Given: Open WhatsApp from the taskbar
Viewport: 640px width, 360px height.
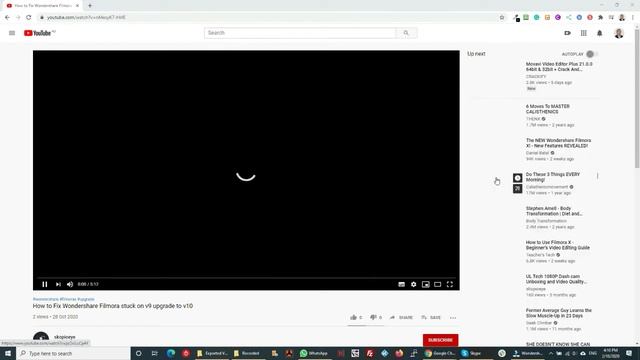Looking at the screenshot, I should 314,353.
